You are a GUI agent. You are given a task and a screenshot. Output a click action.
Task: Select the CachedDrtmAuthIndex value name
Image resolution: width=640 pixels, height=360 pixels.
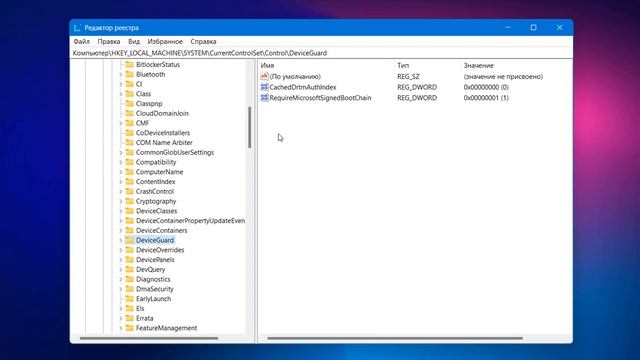303,87
